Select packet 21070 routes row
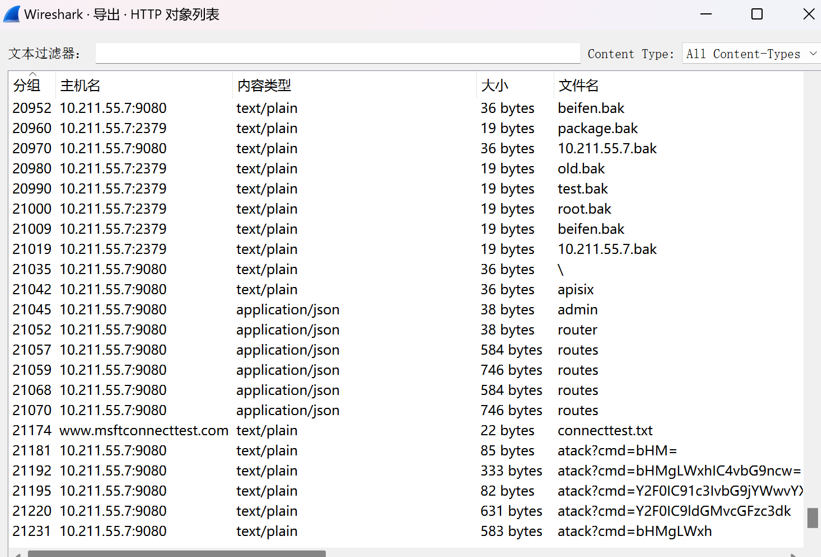 pyautogui.click(x=406, y=410)
